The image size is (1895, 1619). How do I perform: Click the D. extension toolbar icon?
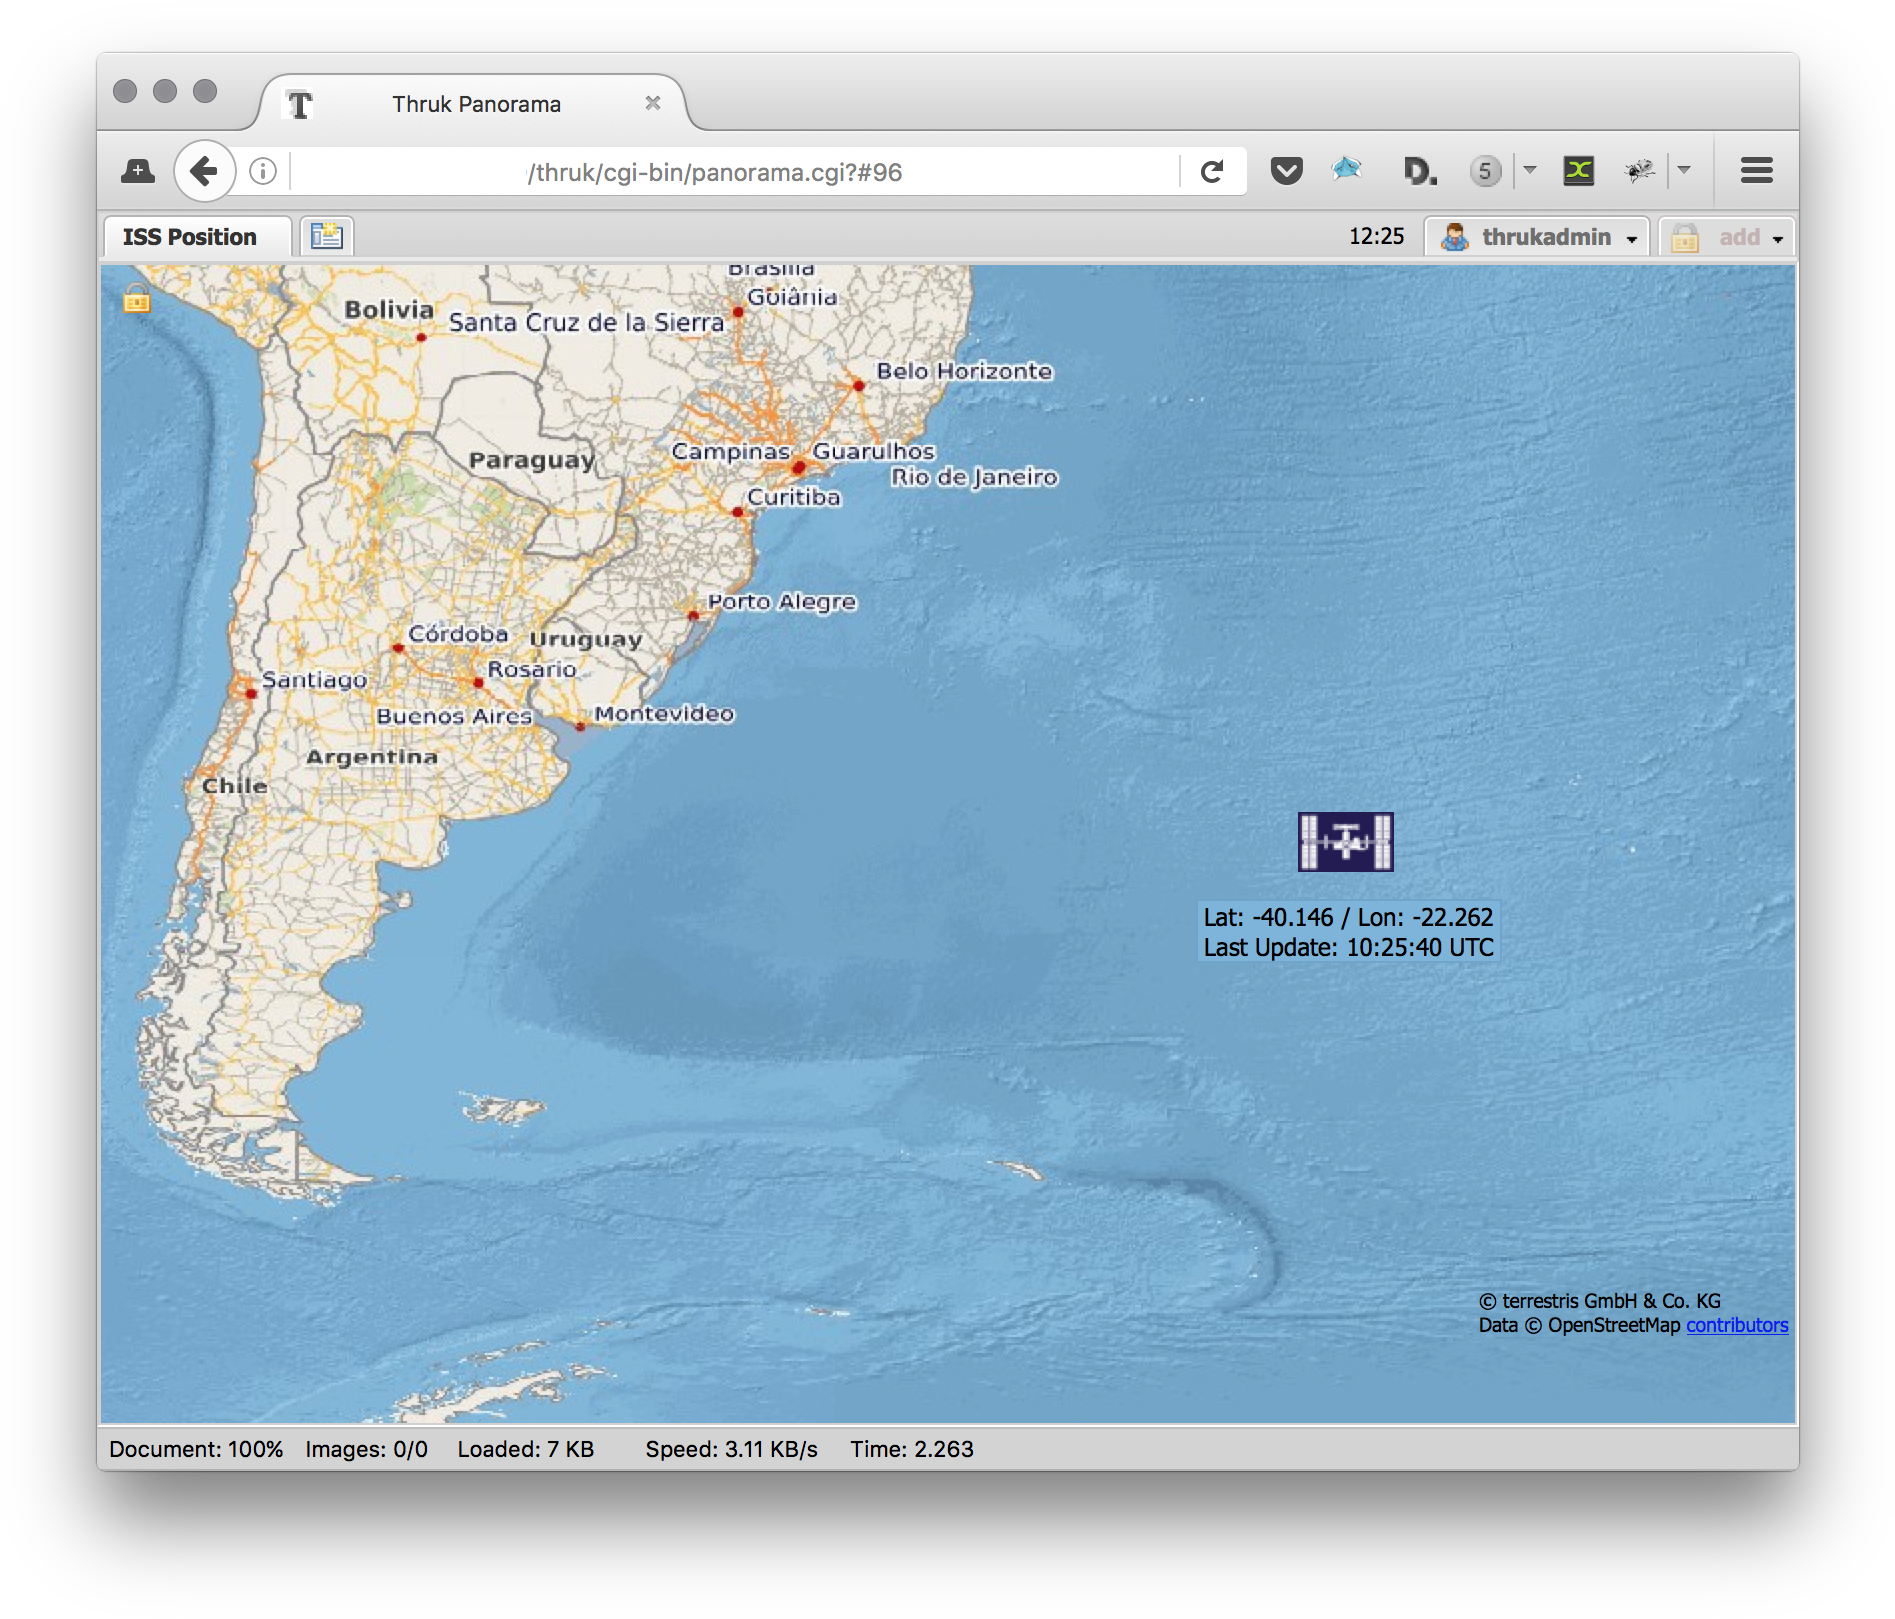(1419, 172)
